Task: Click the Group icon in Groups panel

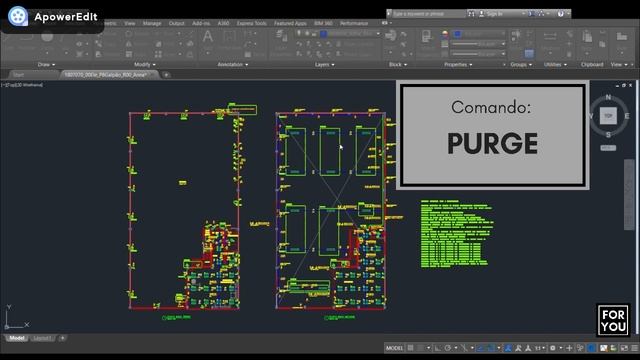Action: coord(516,36)
